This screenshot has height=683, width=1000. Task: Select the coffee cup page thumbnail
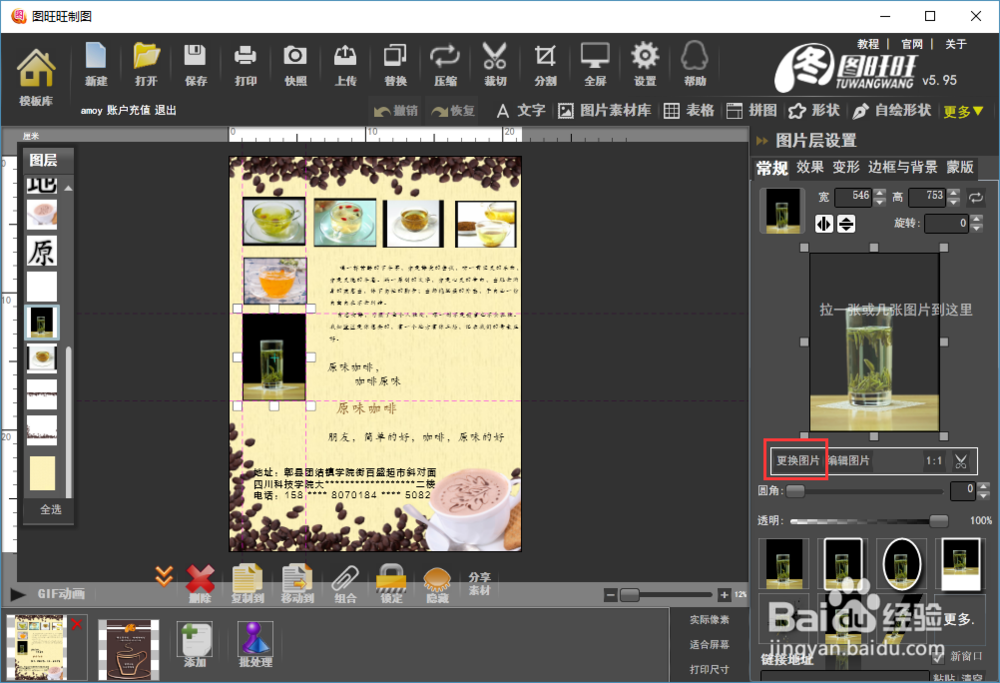tap(128, 649)
